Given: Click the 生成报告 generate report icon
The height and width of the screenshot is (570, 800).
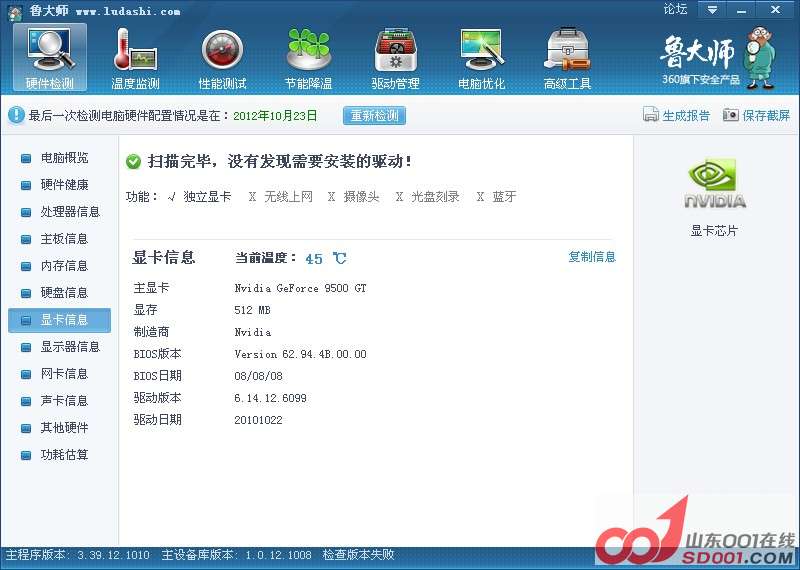Looking at the screenshot, I should click(x=651, y=115).
